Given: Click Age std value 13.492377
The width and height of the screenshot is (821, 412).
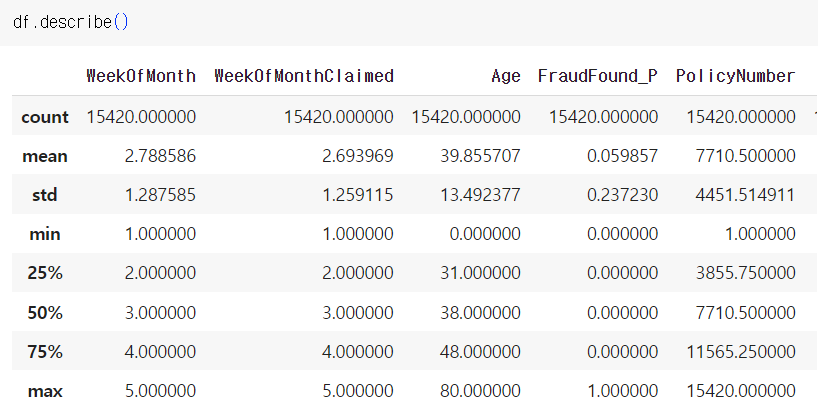Looking at the screenshot, I should [x=480, y=195].
